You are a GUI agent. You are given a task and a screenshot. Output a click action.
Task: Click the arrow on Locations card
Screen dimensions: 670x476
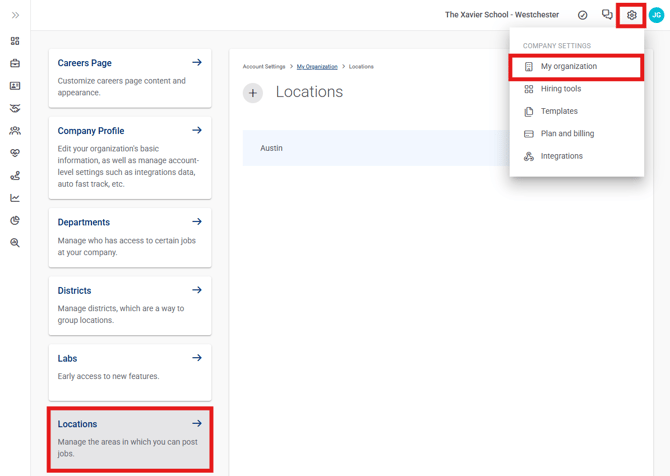click(x=197, y=423)
